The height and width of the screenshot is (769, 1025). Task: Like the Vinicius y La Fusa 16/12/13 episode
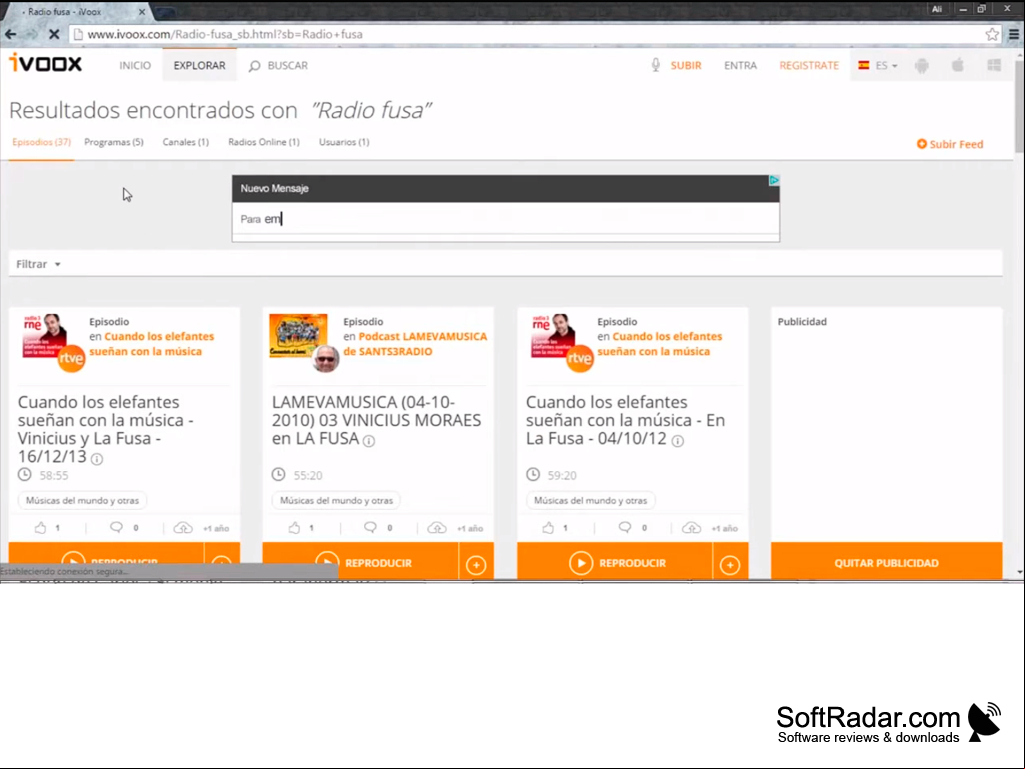(x=41, y=527)
